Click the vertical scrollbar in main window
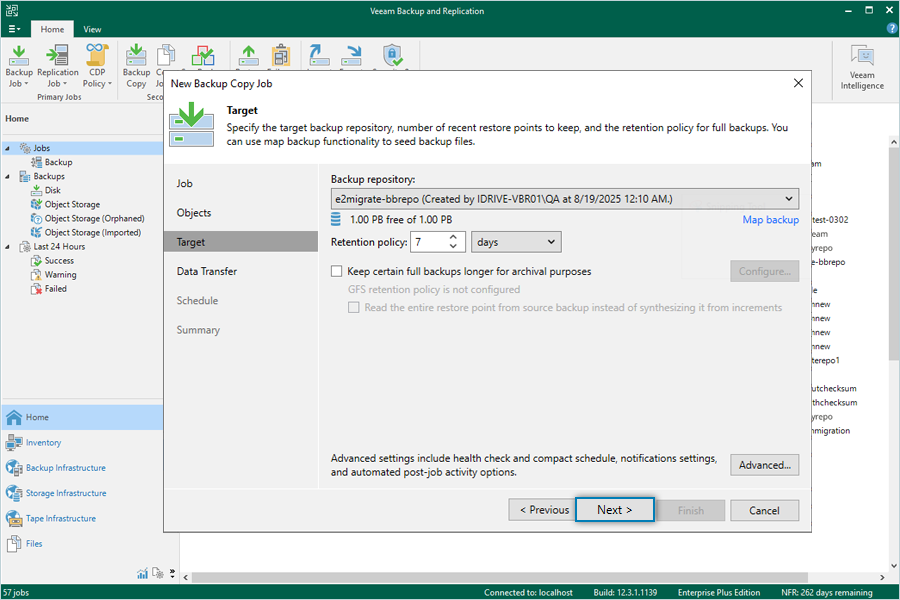This screenshot has height=600, width=900. (x=894, y=256)
